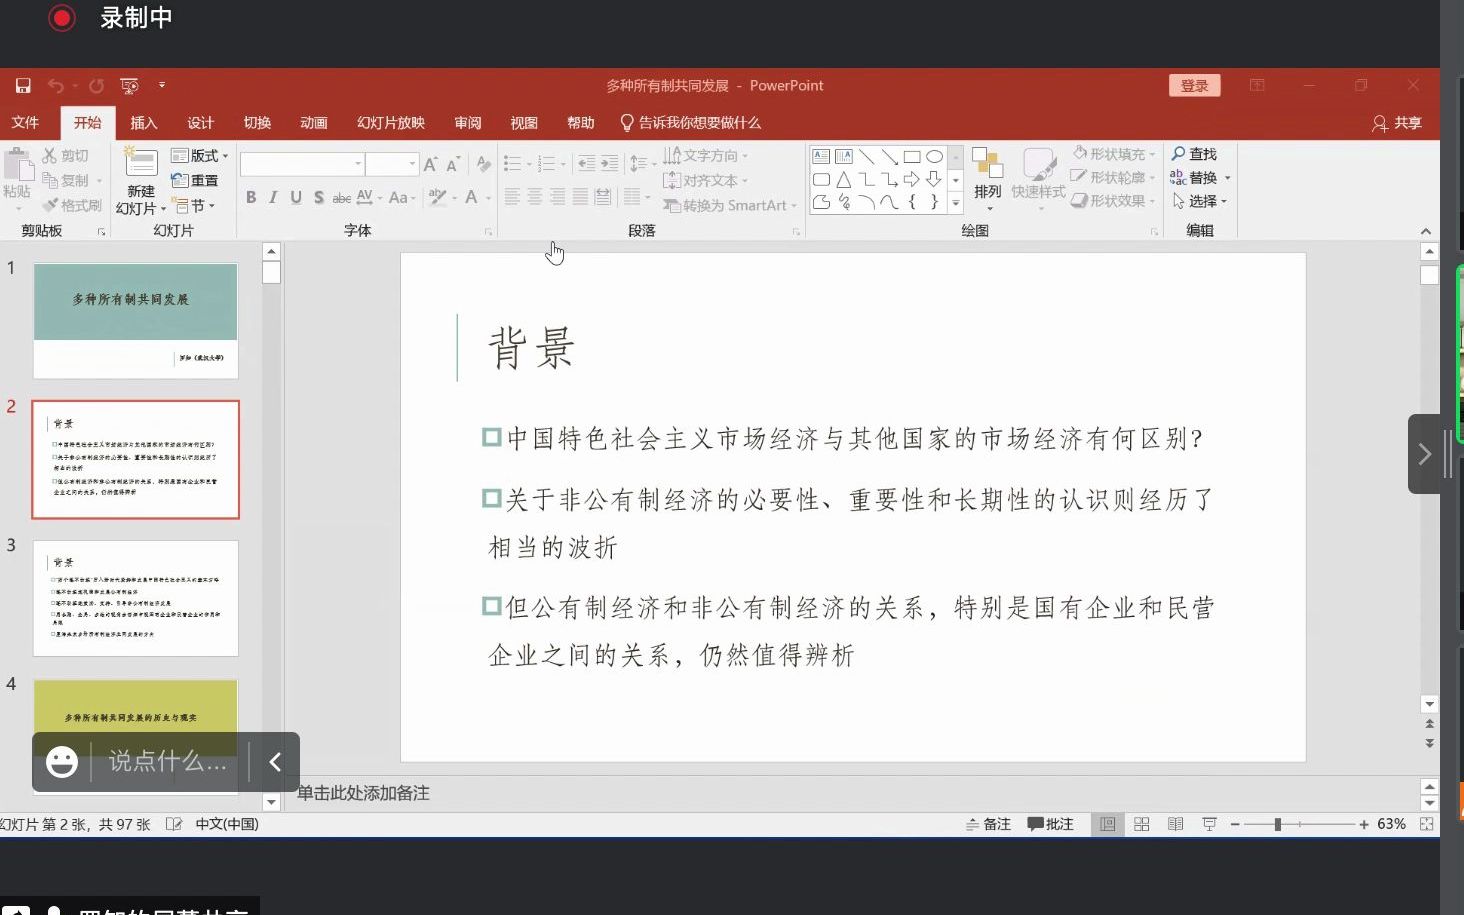
Task: Select slide 3 thumbnail in the panel
Action: coord(136,598)
